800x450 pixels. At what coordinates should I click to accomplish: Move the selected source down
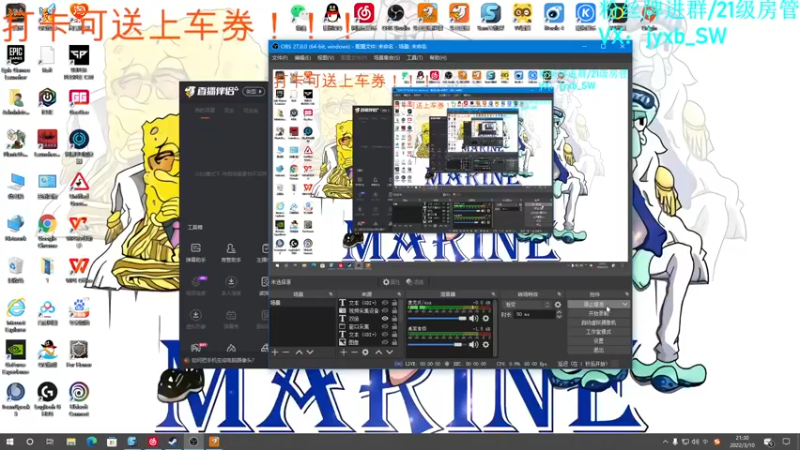[389, 352]
